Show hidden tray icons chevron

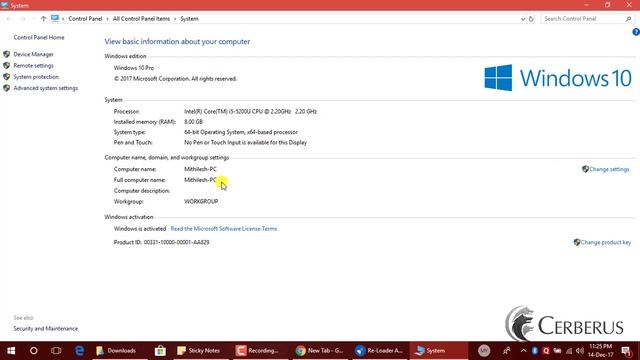524,351
